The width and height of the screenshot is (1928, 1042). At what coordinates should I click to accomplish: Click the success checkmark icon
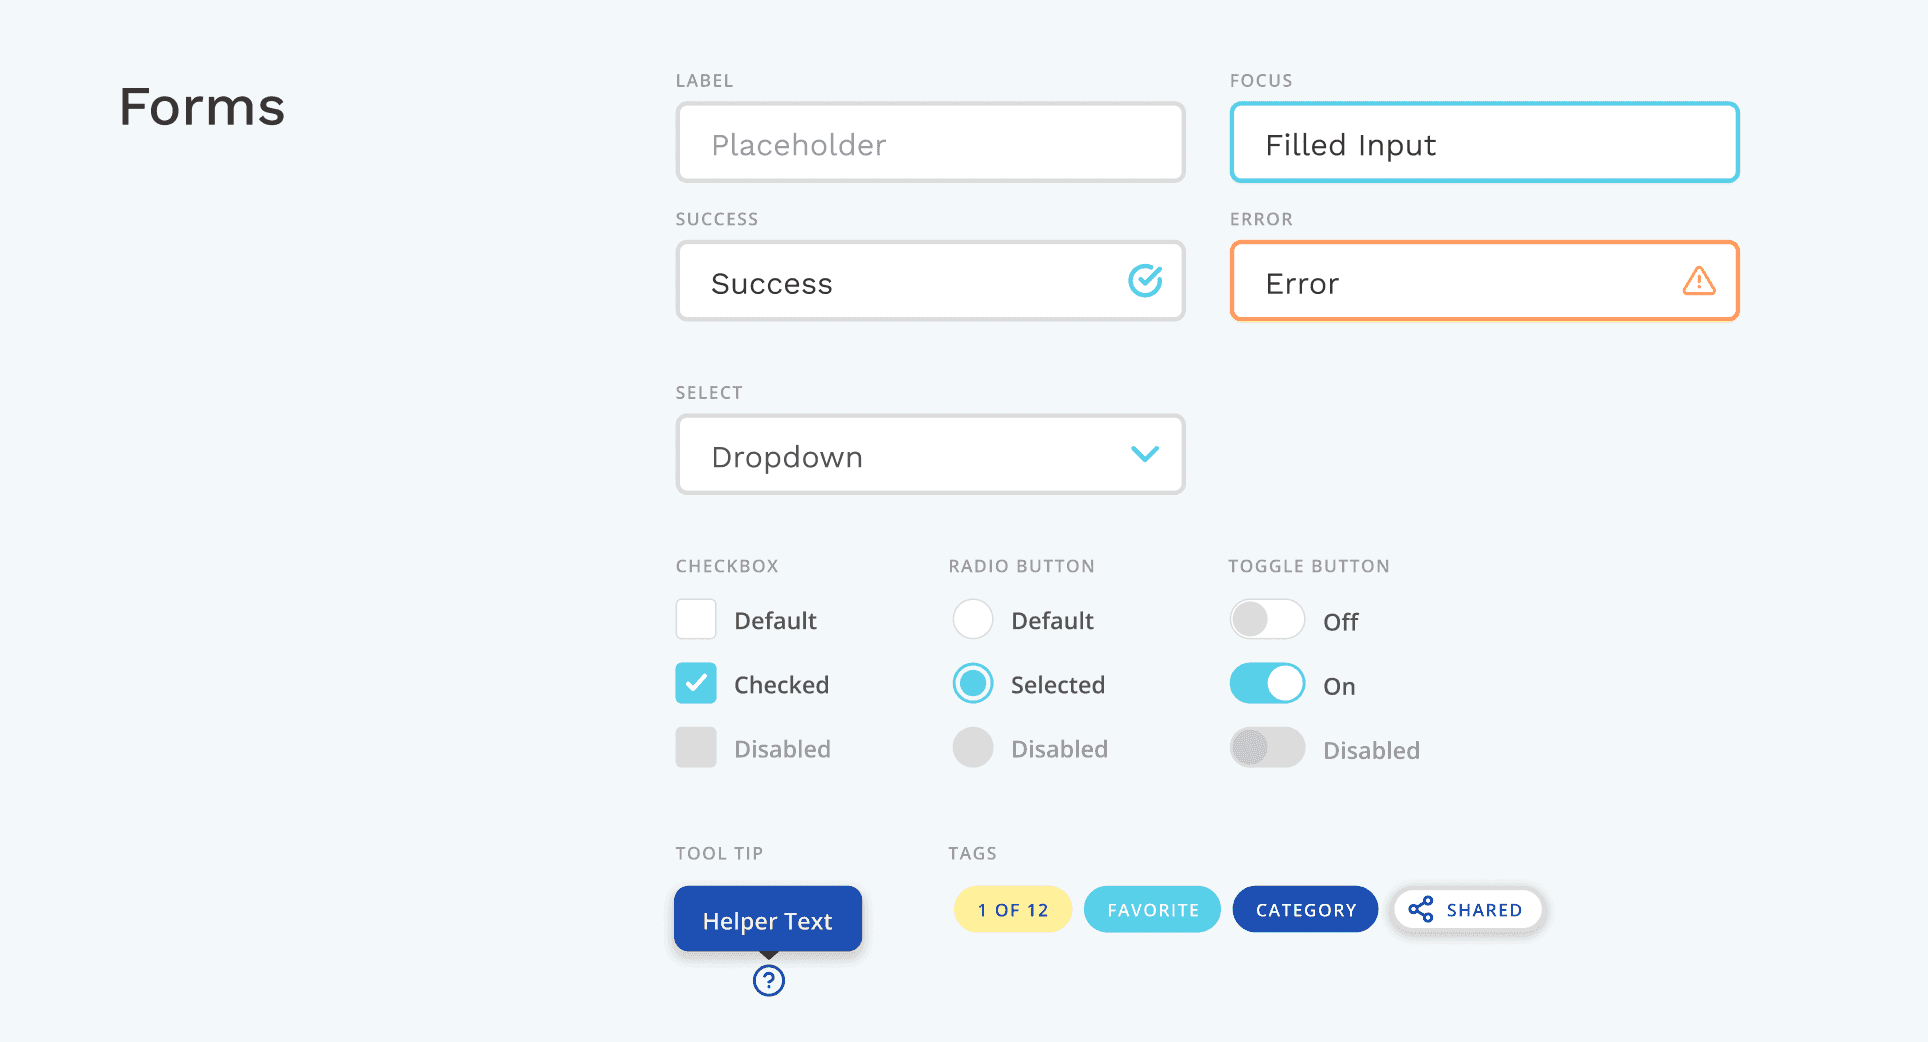1145,281
